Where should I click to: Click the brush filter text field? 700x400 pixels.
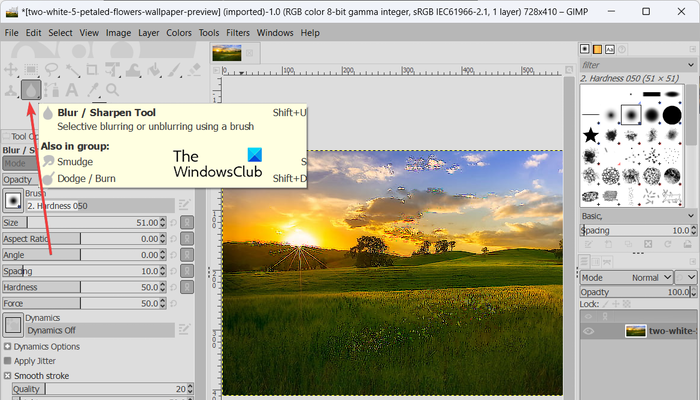coord(630,65)
